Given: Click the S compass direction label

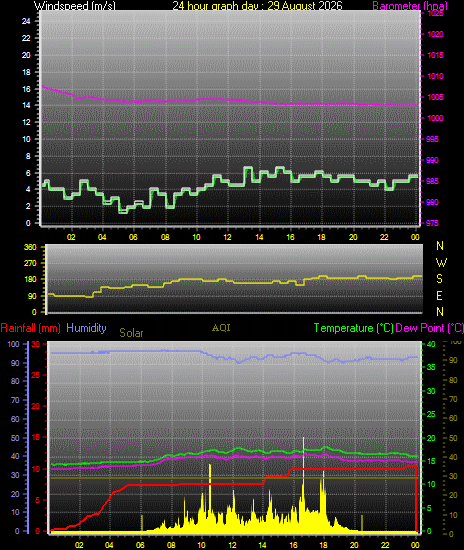Looking at the screenshot, I should (439, 279).
